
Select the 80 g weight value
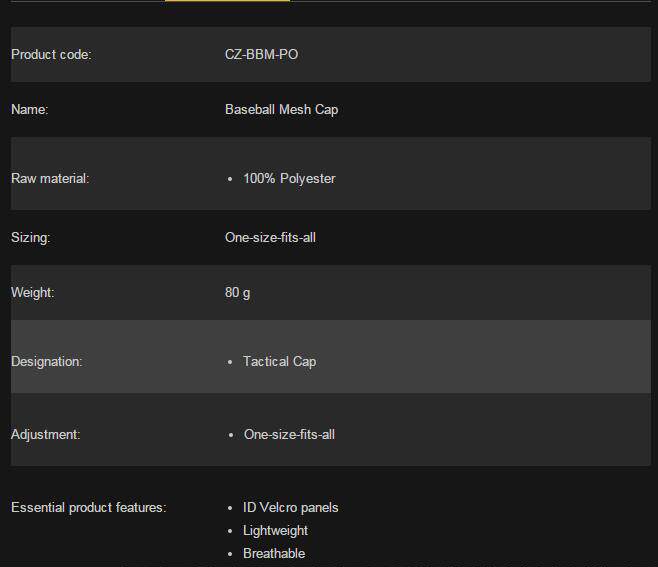point(238,292)
